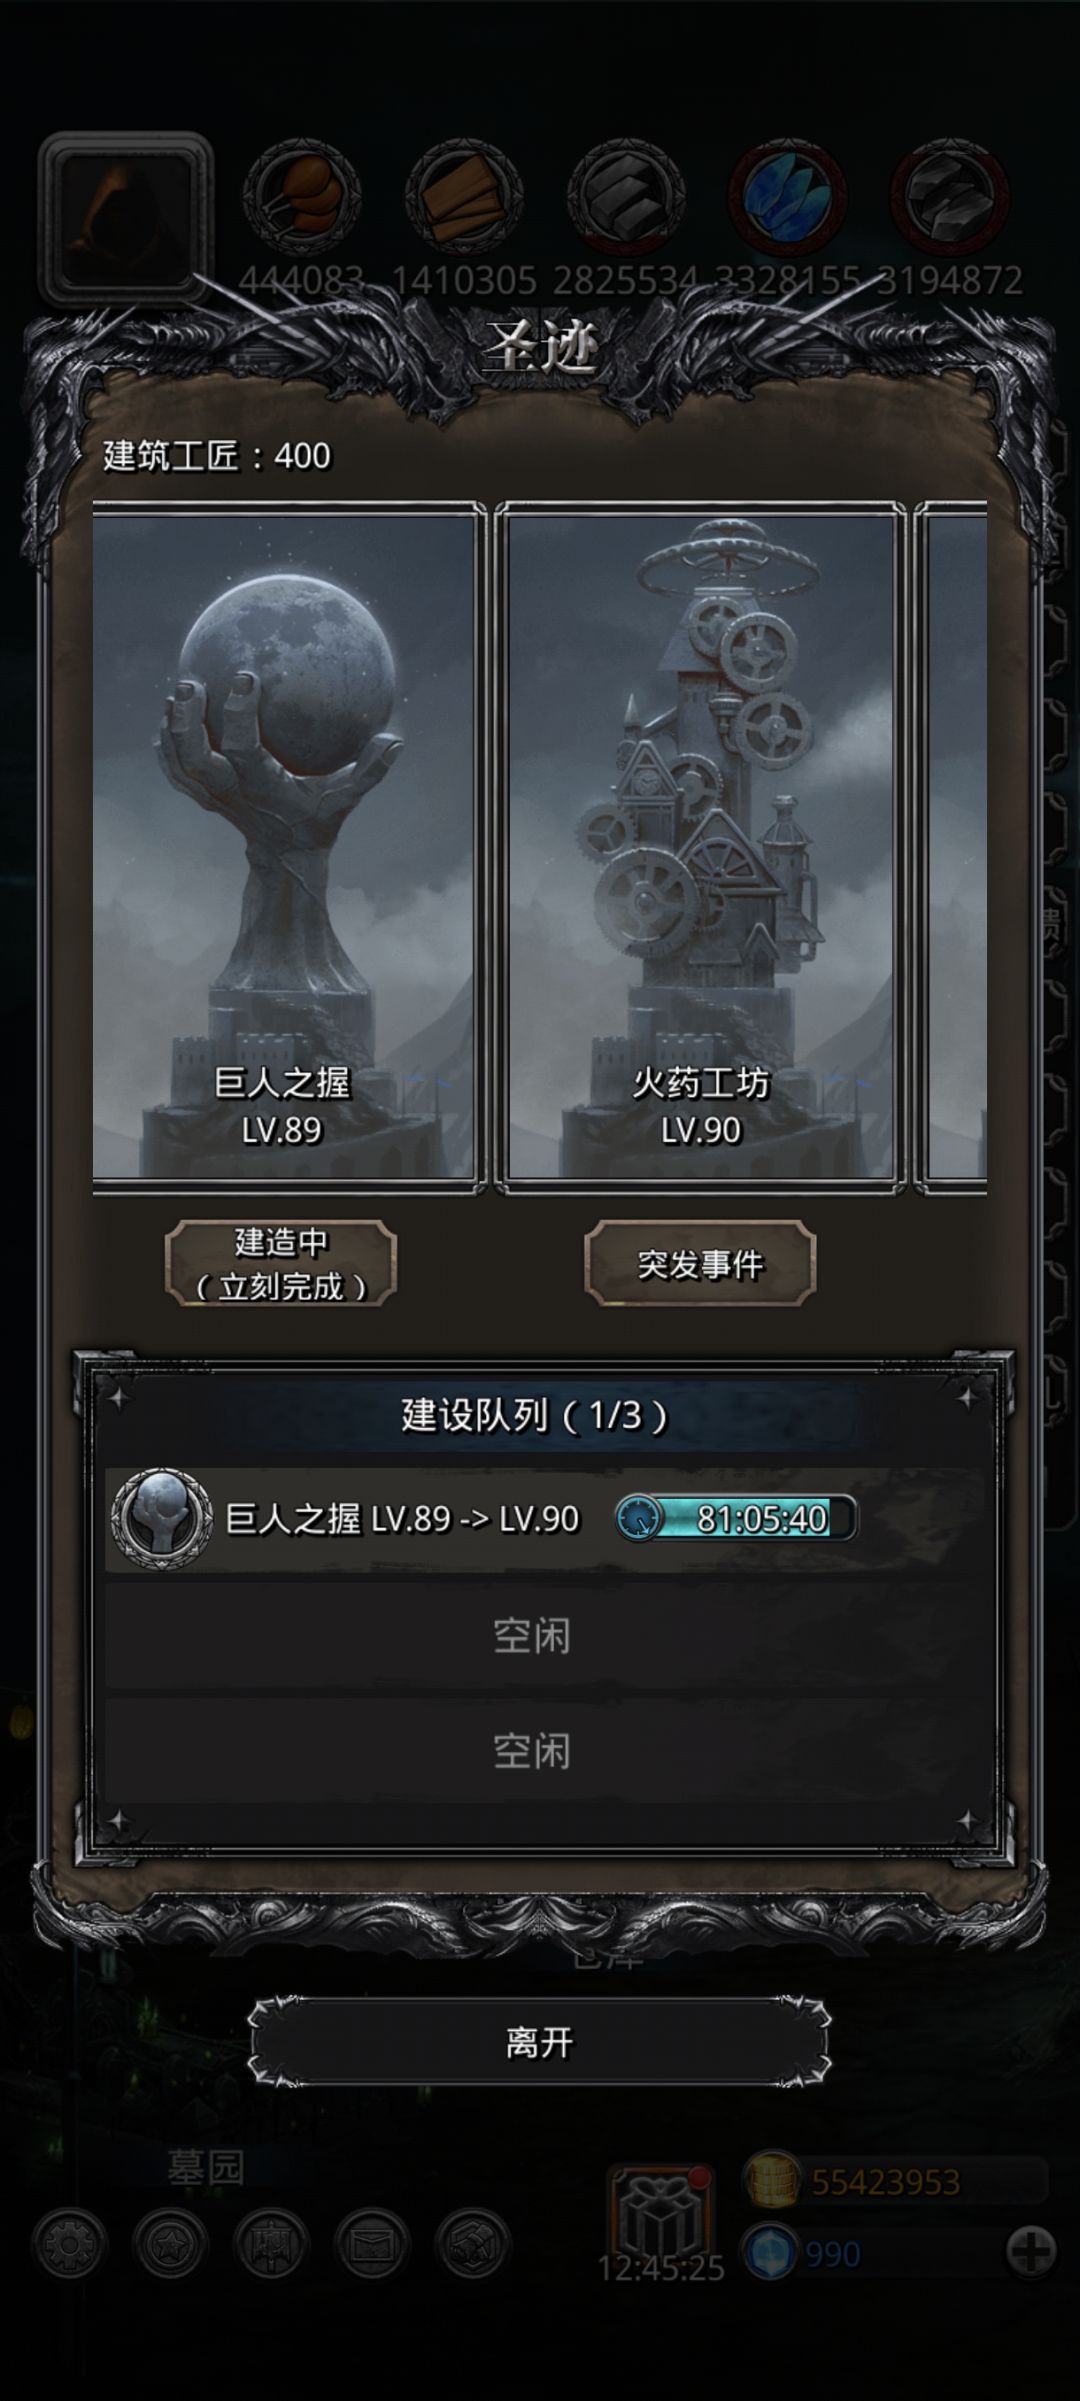
Task: Open the 火药工坊 LV.90 monument card
Action: 701,847
